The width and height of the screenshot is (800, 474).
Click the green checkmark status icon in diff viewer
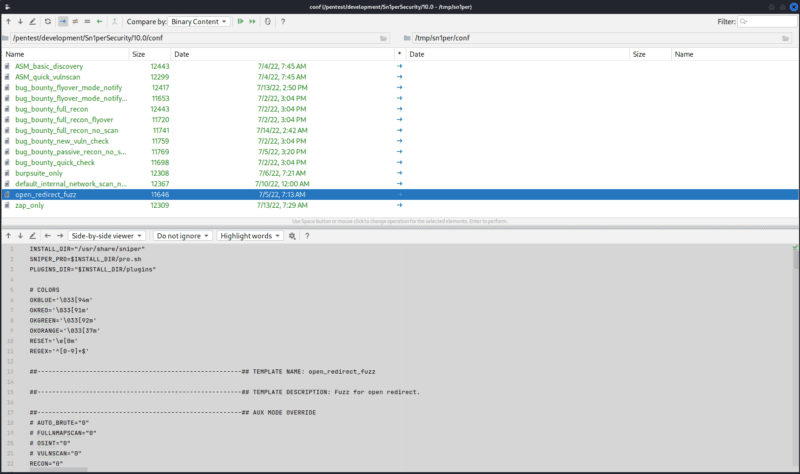click(x=795, y=248)
